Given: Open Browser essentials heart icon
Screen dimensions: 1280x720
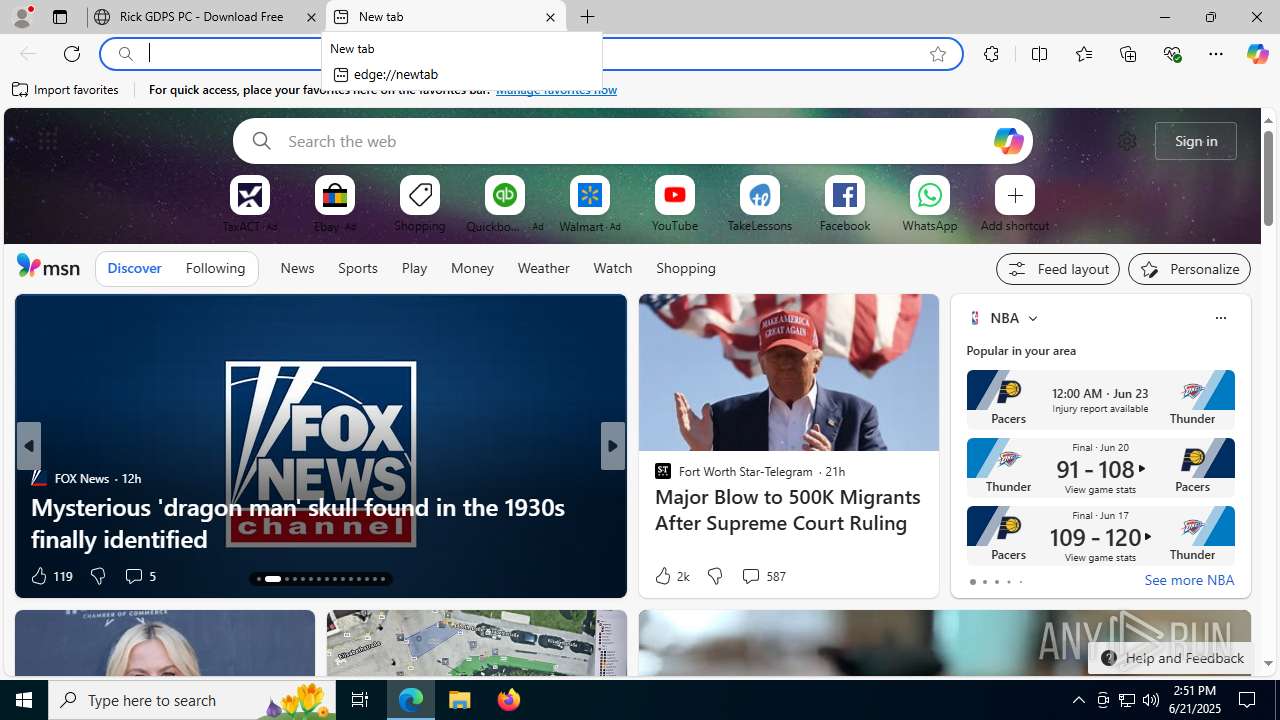Looking at the screenshot, I should click(x=1172, y=54).
